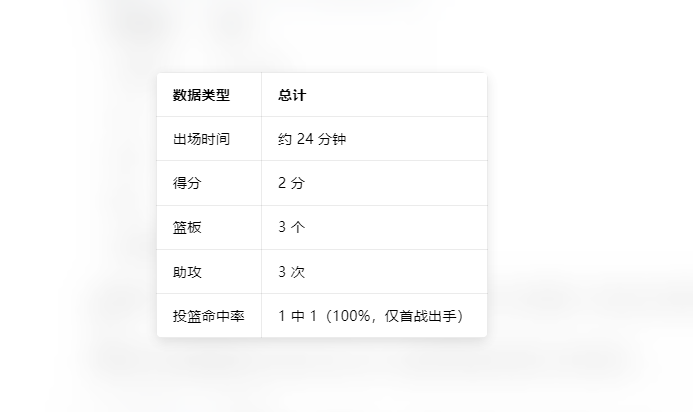693x412 pixels.
Task: Select the 得分 row label
Action: coord(187,183)
